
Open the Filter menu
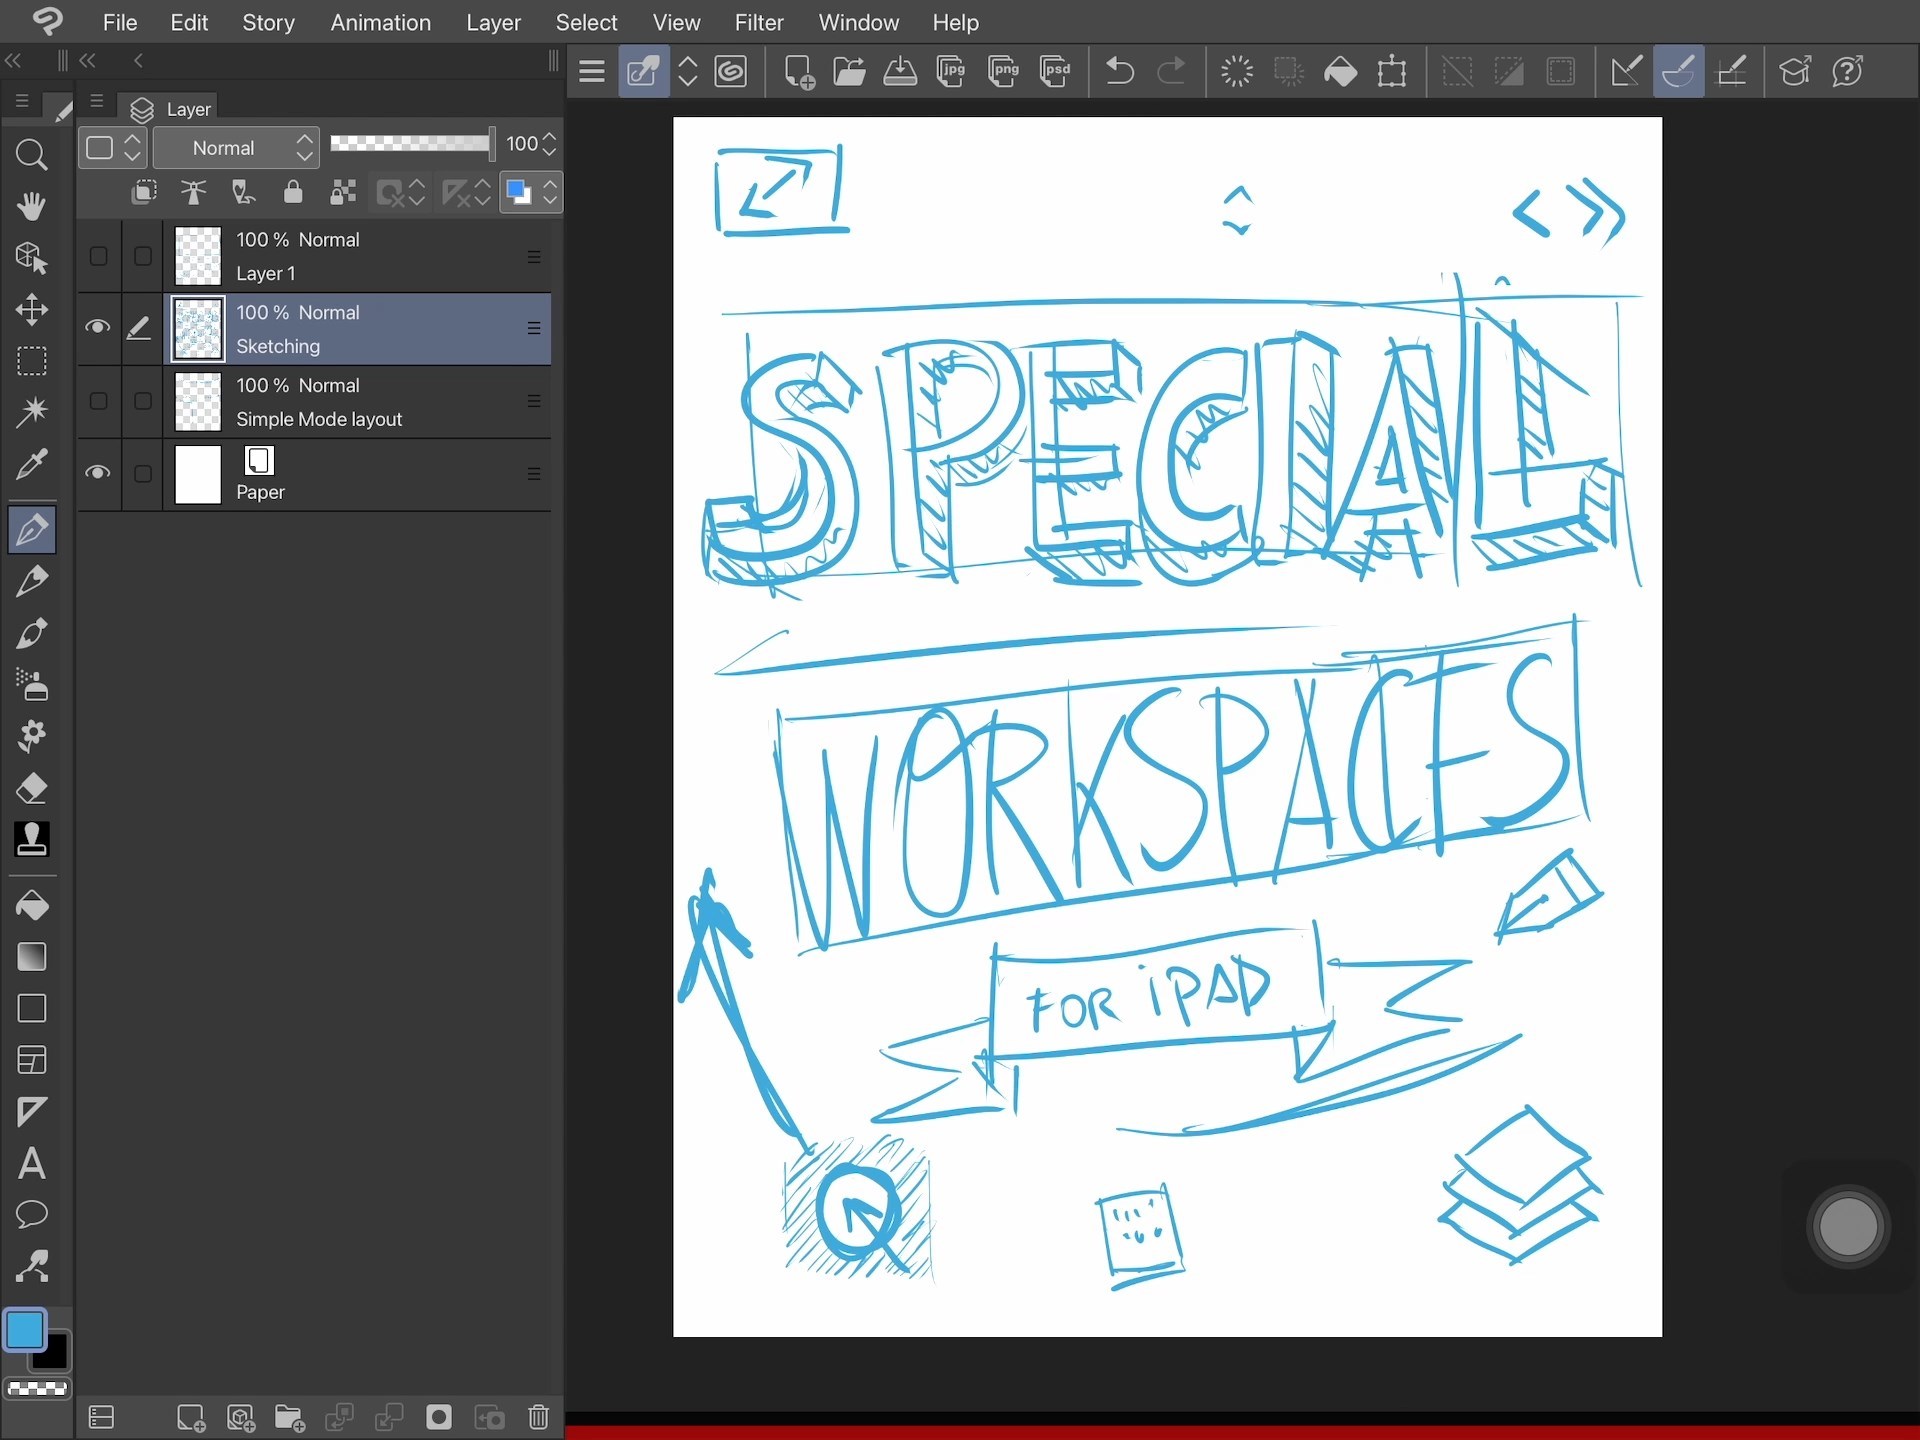[x=758, y=22]
